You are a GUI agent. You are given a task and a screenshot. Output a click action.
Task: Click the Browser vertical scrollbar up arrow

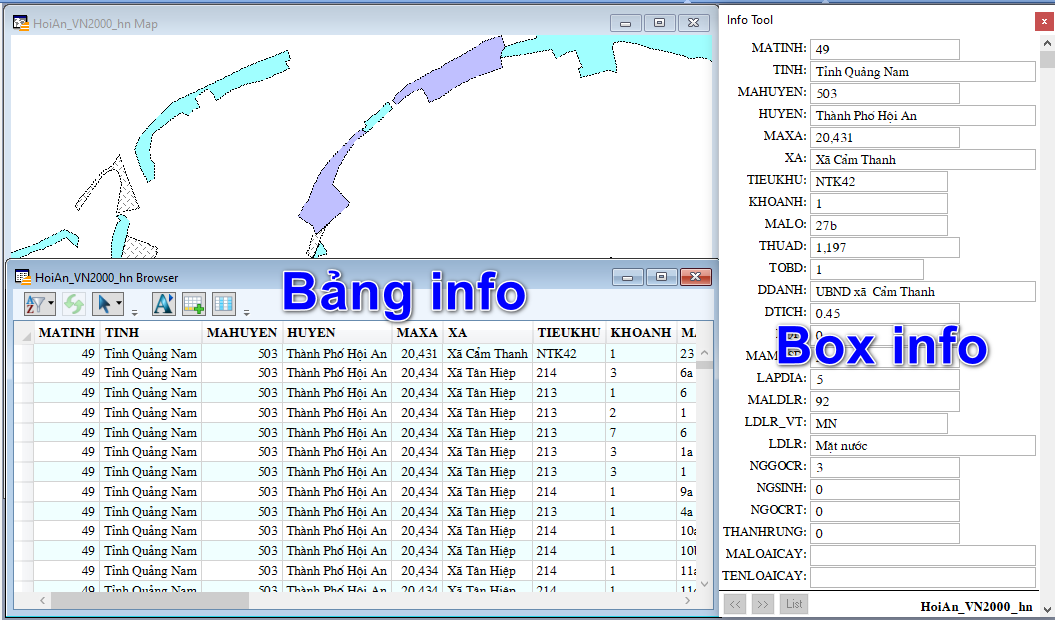704,353
